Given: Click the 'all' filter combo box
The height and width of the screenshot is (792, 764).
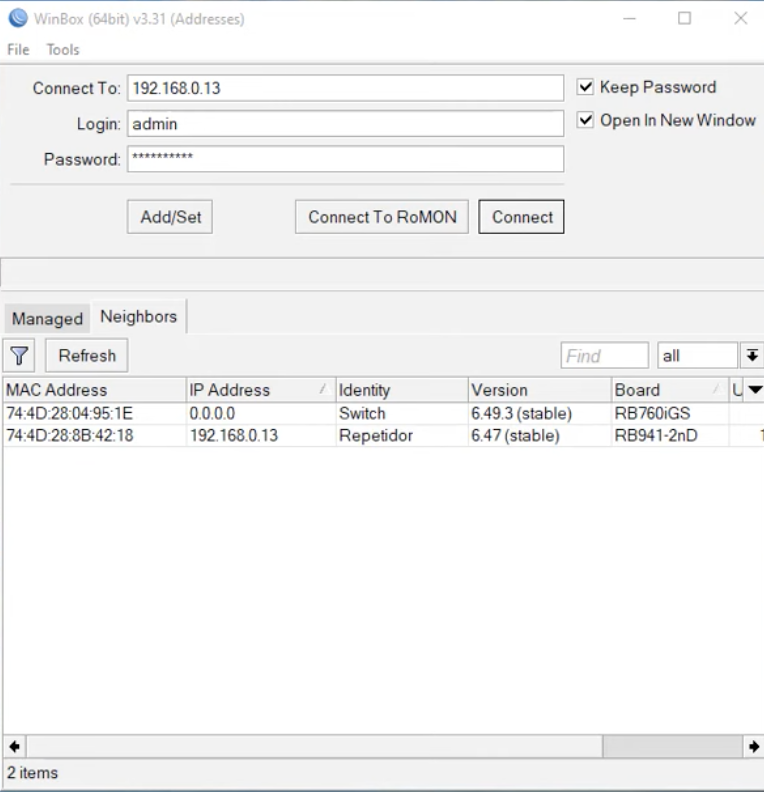Looking at the screenshot, I should pyautogui.click(x=697, y=356).
